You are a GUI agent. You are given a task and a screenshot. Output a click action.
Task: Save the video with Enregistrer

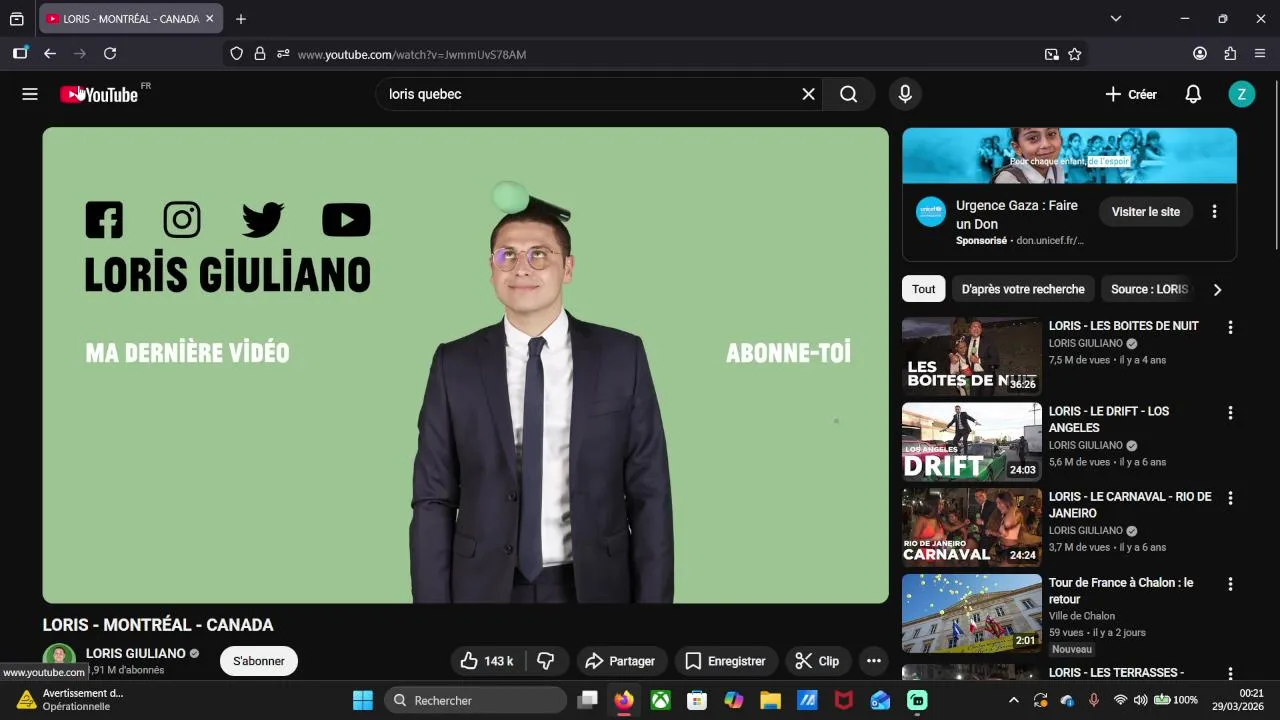[726, 661]
